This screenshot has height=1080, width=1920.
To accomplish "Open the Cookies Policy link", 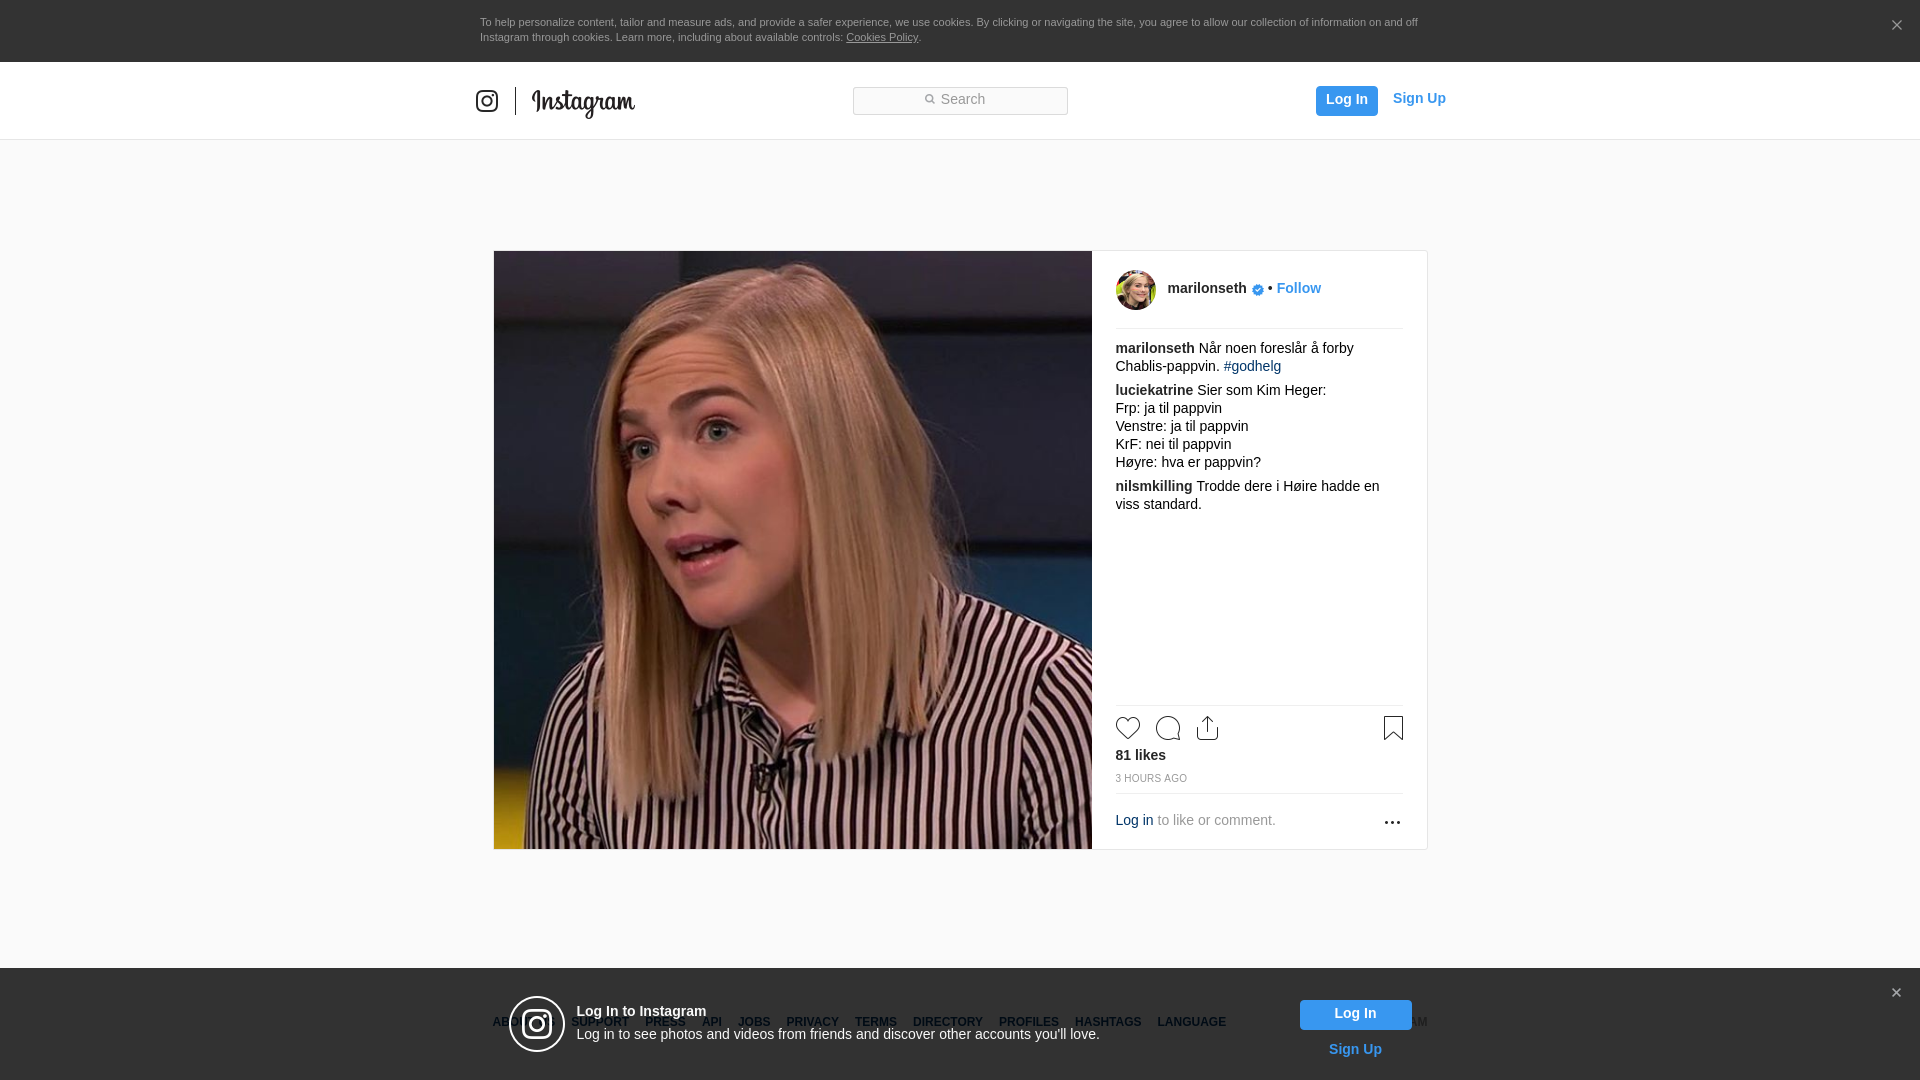I will point(881,37).
